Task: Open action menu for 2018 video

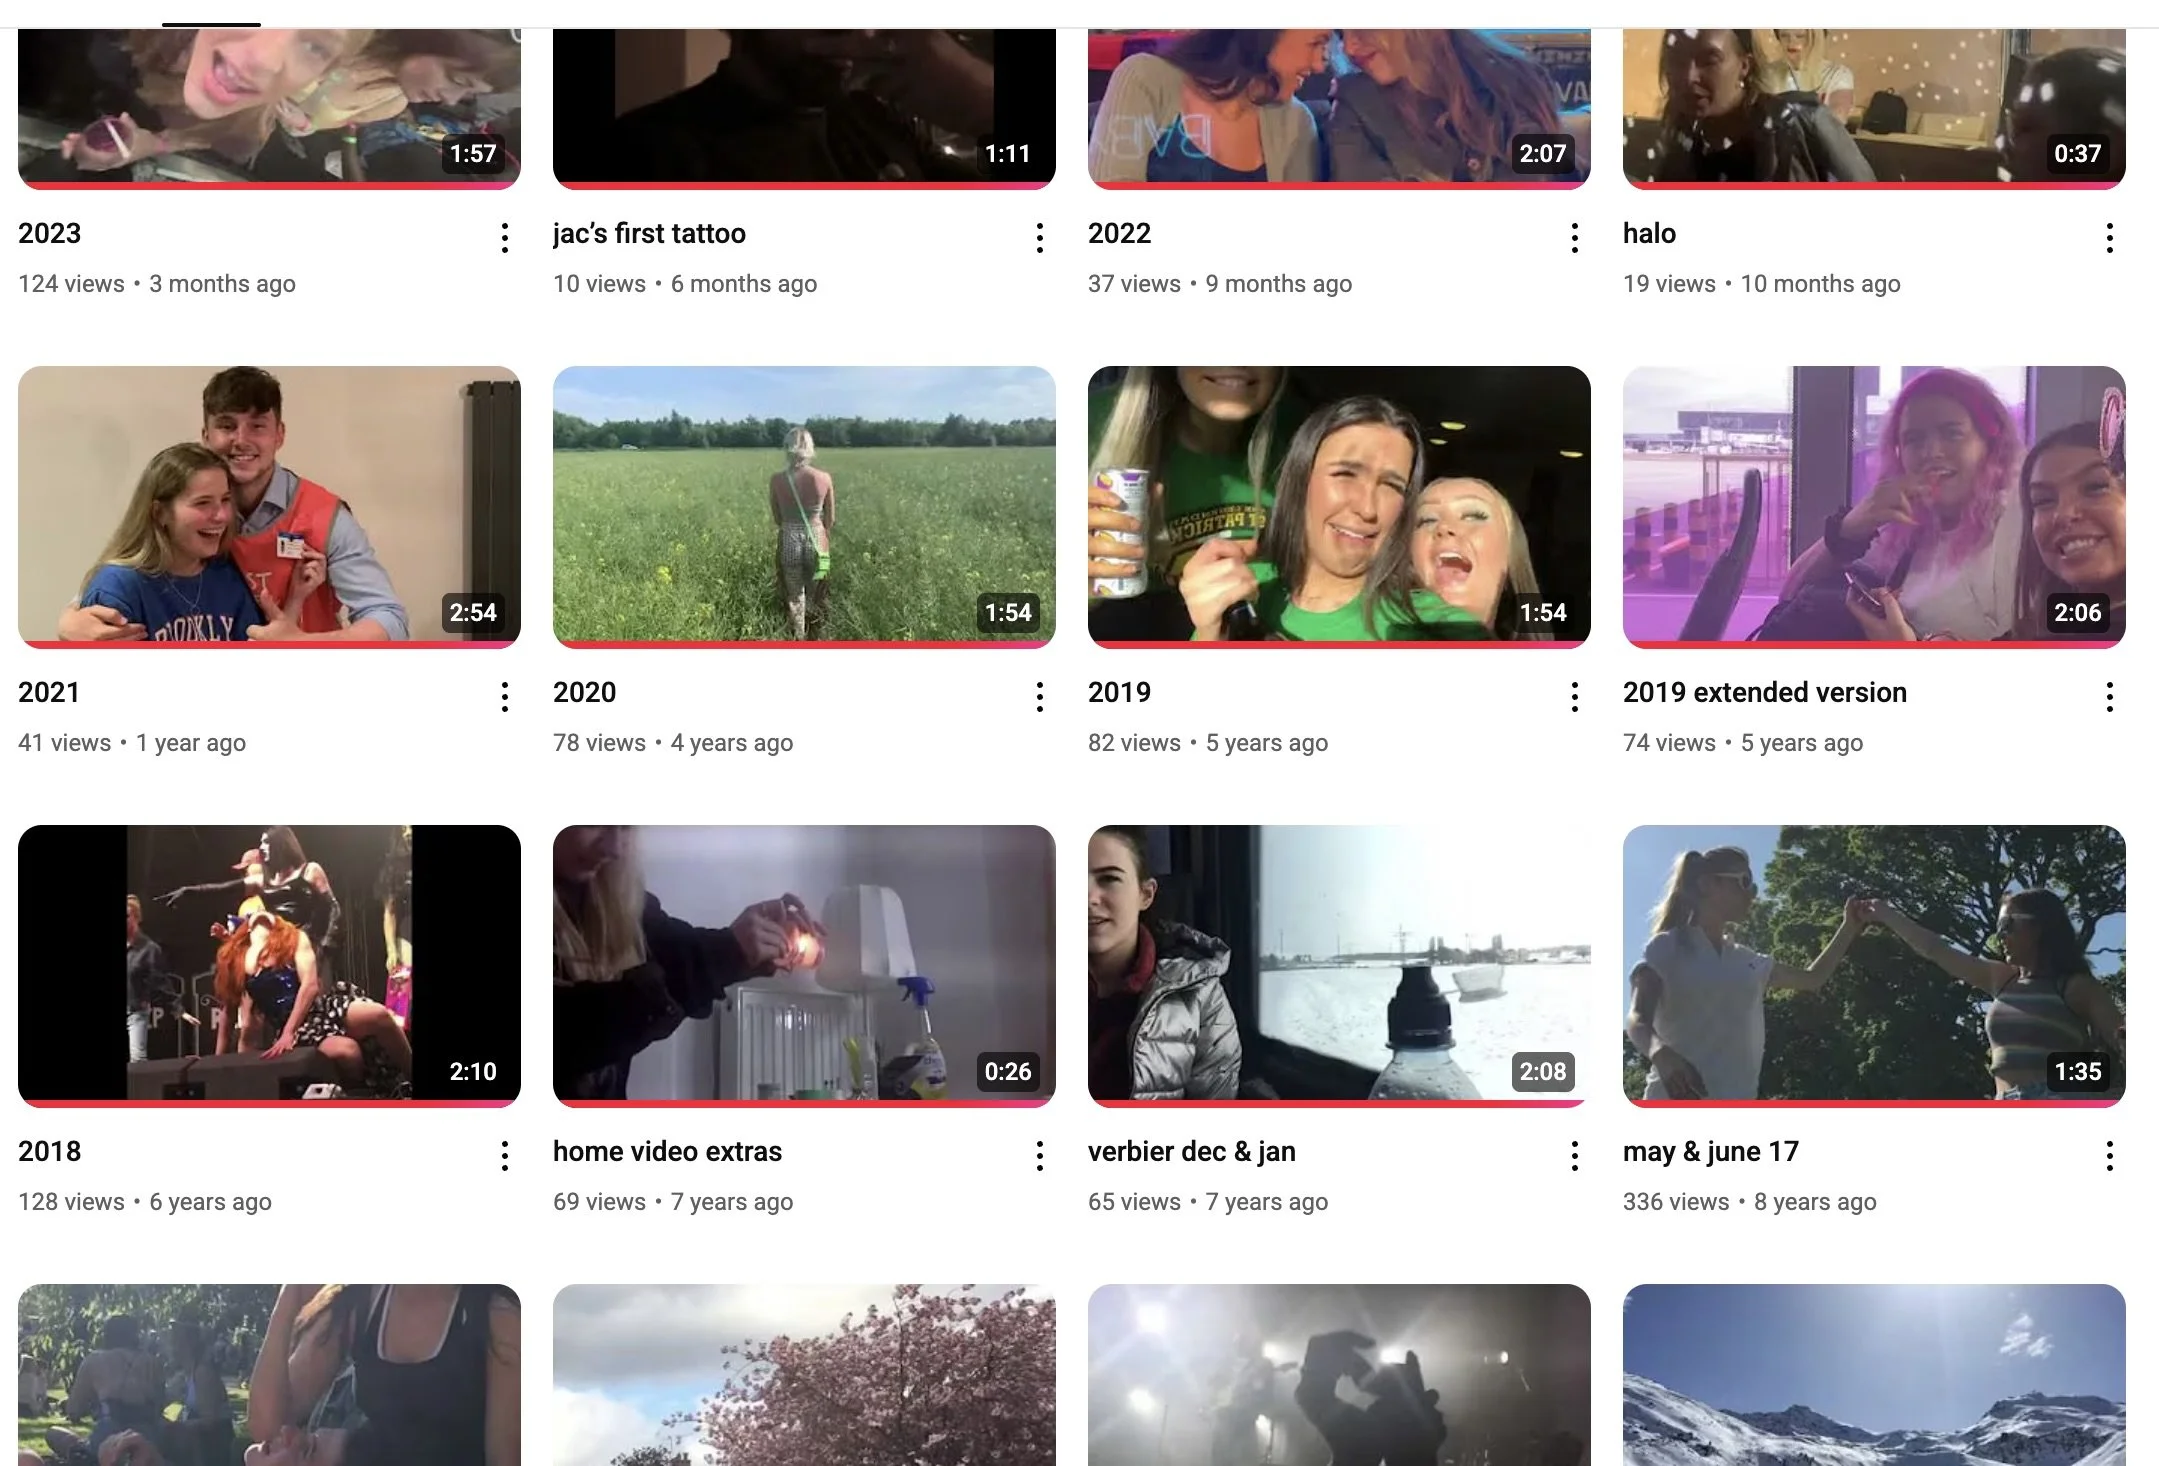Action: tap(505, 1156)
